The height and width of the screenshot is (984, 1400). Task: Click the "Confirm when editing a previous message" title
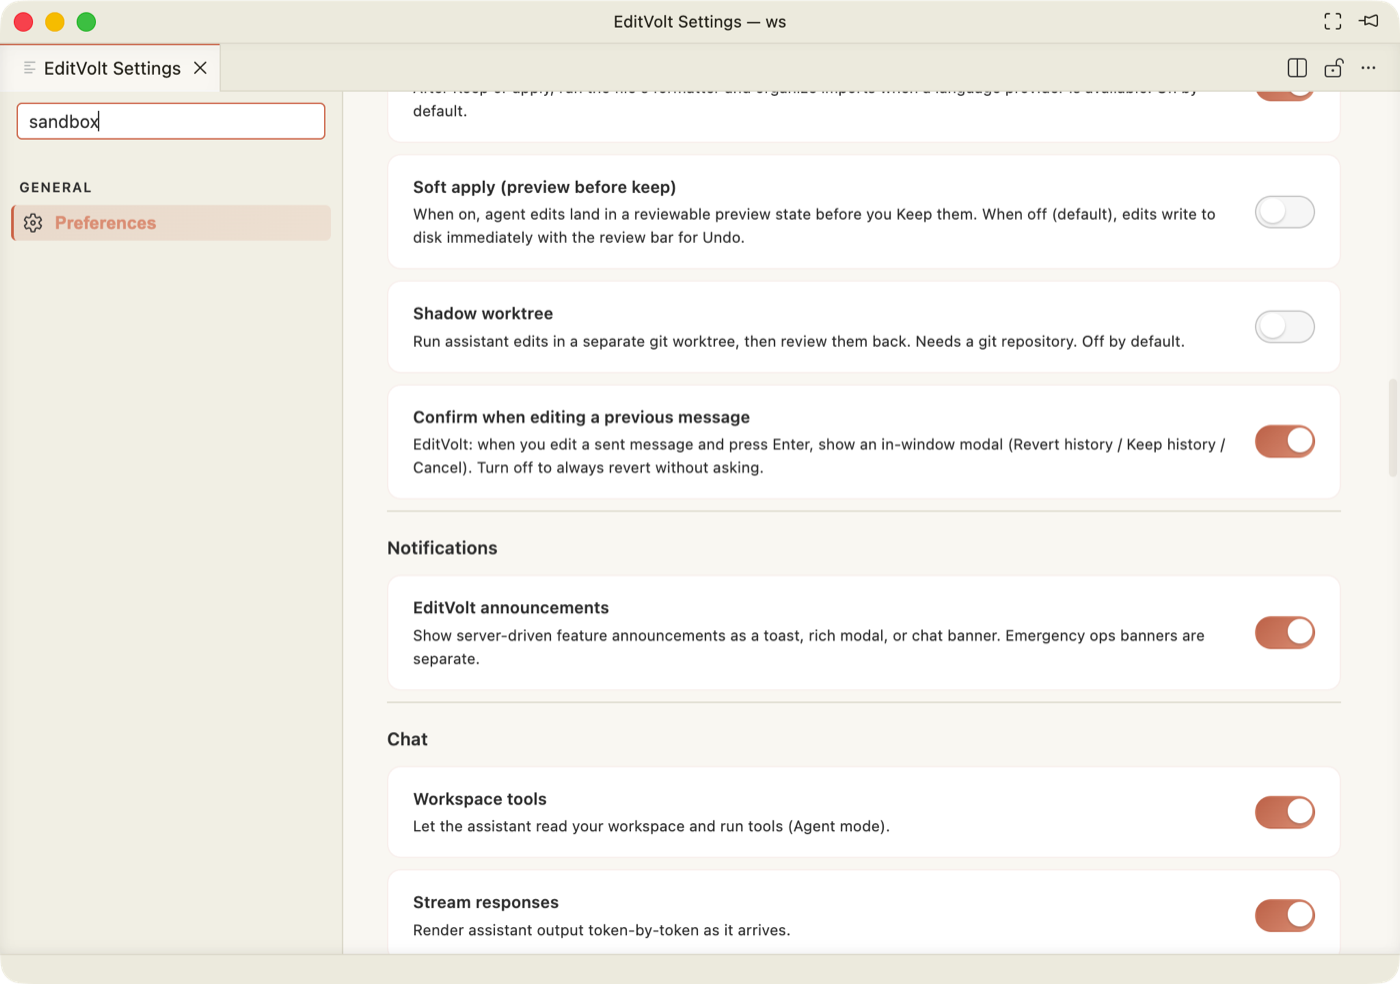click(x=581, y=417)
